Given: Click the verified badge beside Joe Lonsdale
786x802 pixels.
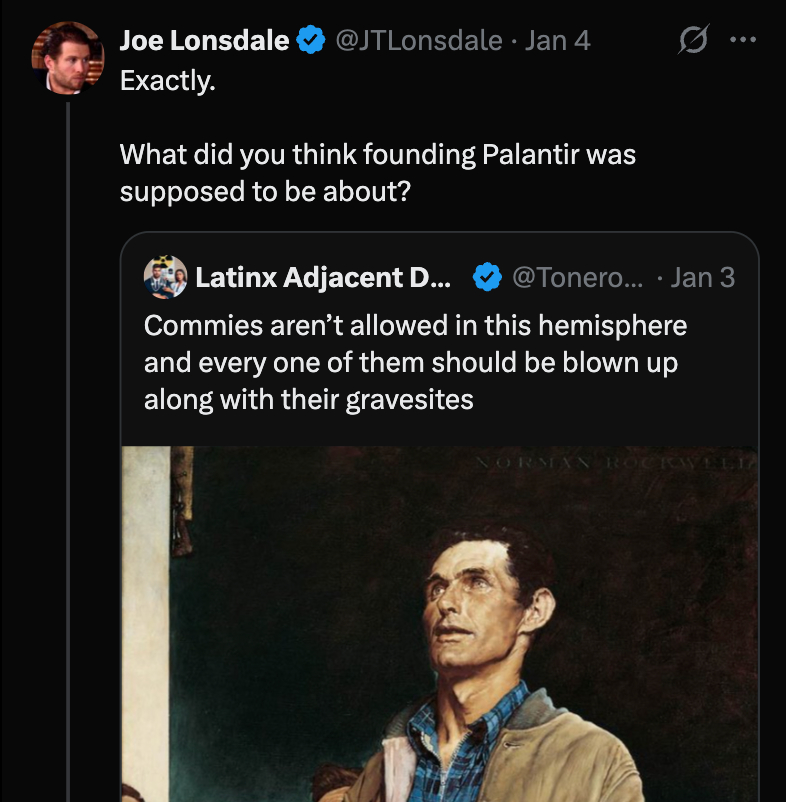Looking at the screenshot, I should pyautogui.click(x=312, y=41).
